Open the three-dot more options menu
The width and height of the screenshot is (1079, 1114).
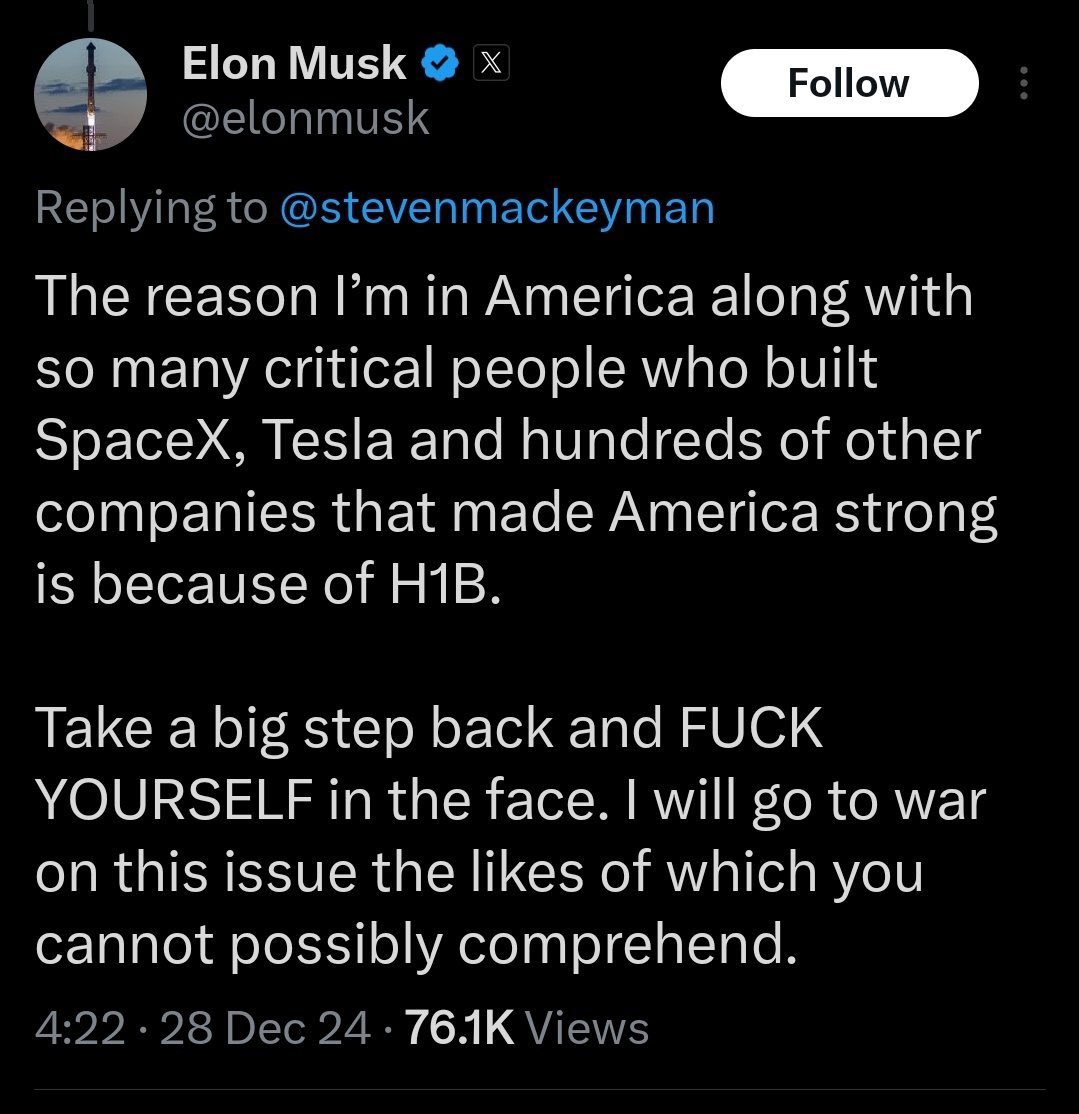pos(1022,83)
